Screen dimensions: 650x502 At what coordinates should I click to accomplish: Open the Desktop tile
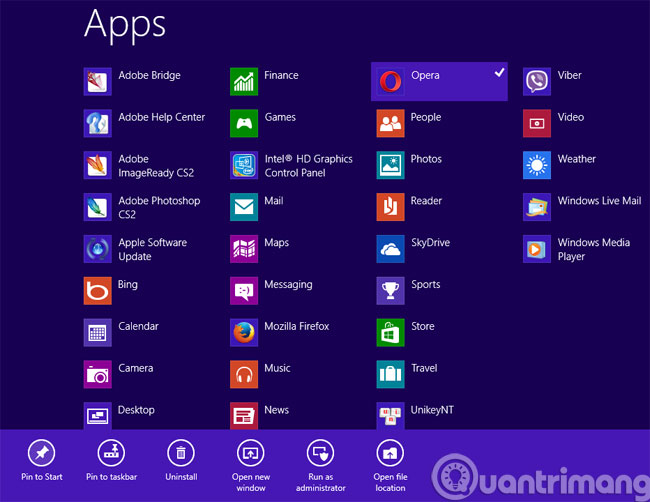coord(97,416)
